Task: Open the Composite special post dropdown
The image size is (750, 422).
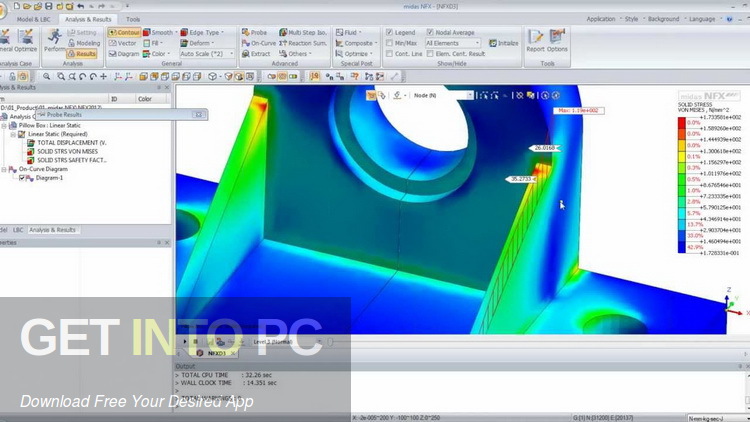Action: [x=356, y=43]
